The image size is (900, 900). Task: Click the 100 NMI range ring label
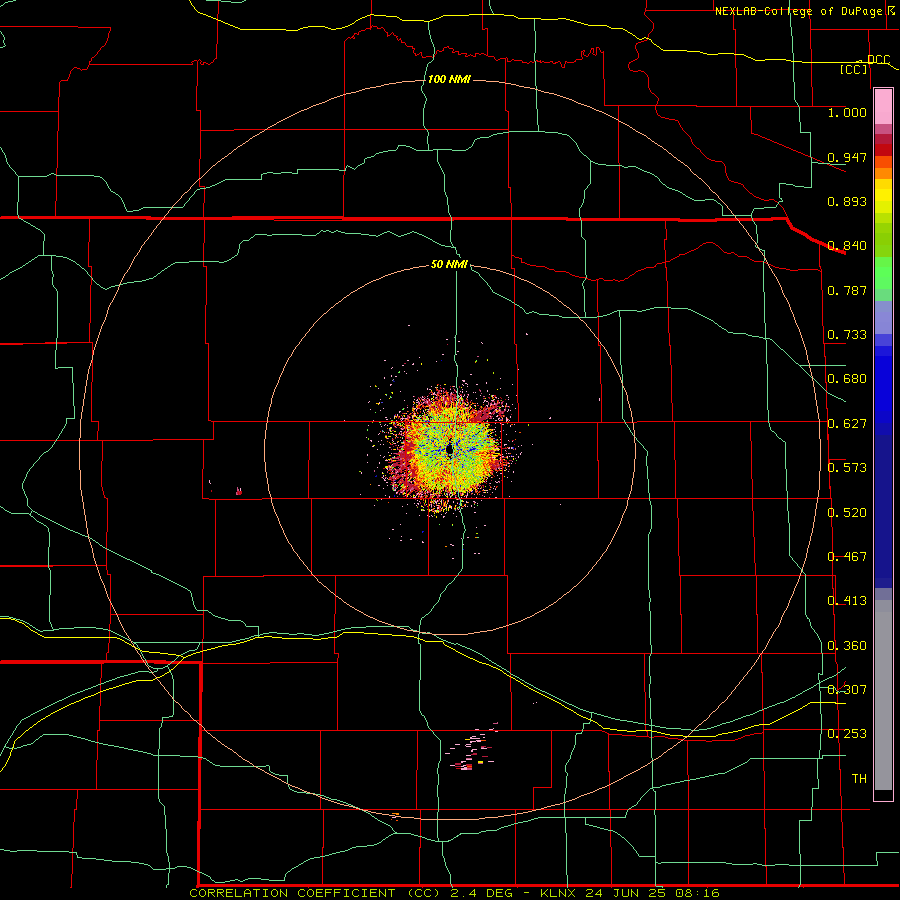pos(449,79)
